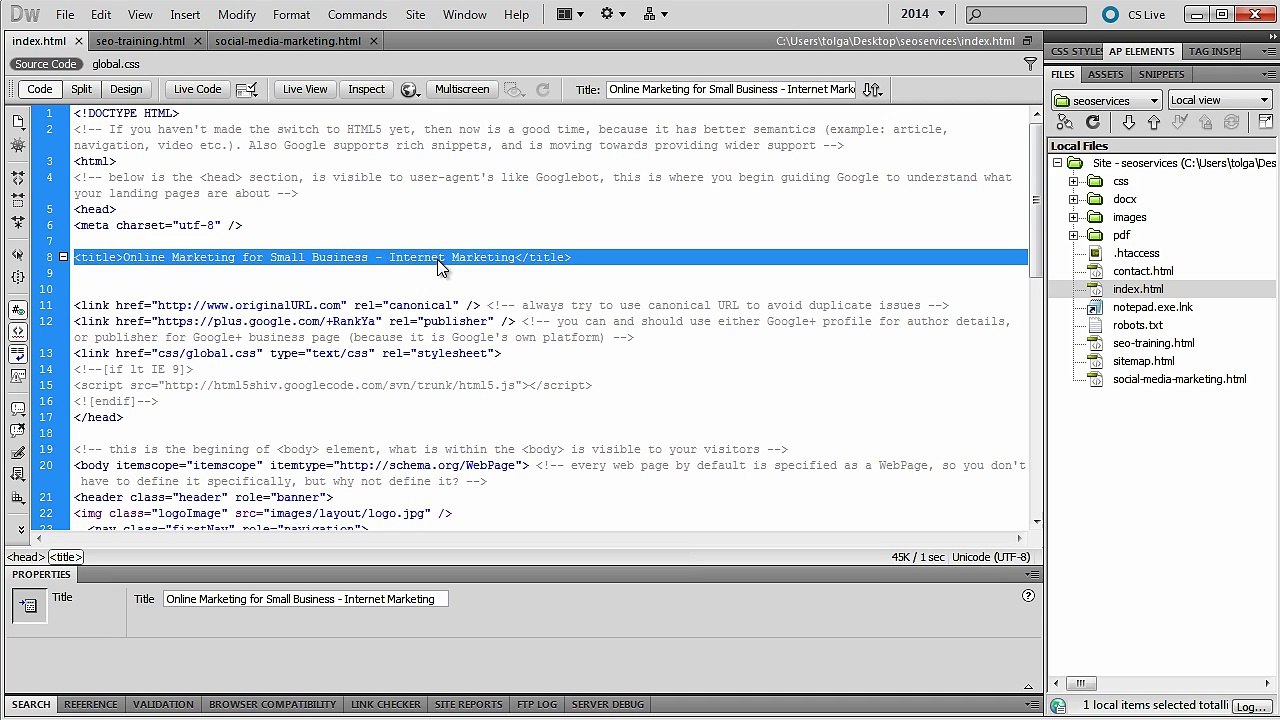Open the Commands menu
Screen dimensions: 1280x720
pos(357,15)
